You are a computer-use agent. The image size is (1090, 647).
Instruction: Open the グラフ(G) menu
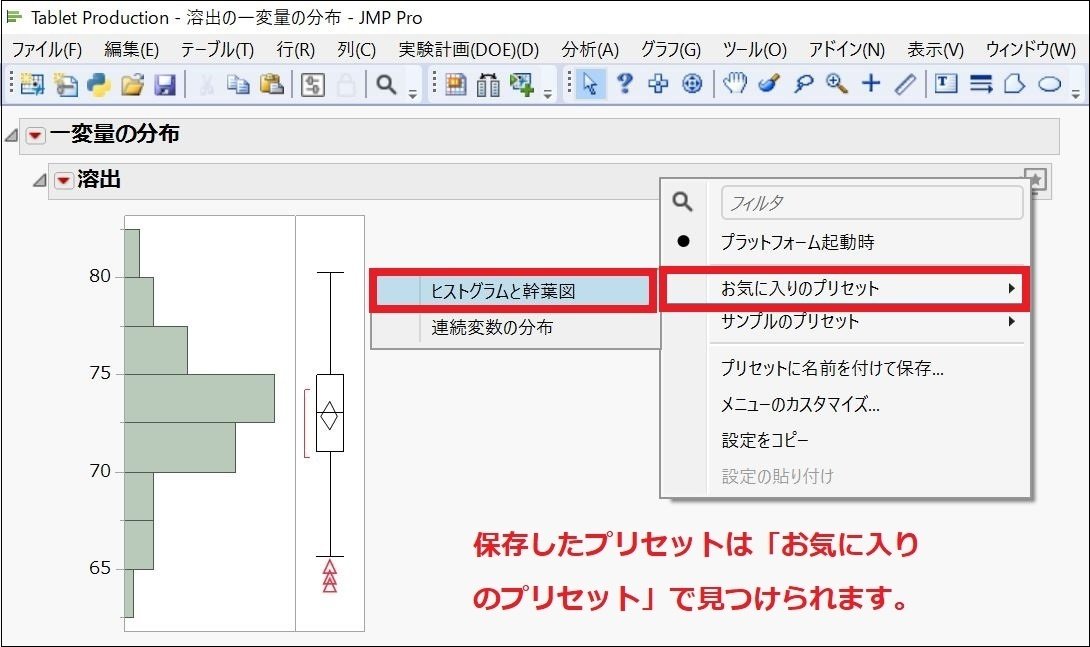pos(671,50)
